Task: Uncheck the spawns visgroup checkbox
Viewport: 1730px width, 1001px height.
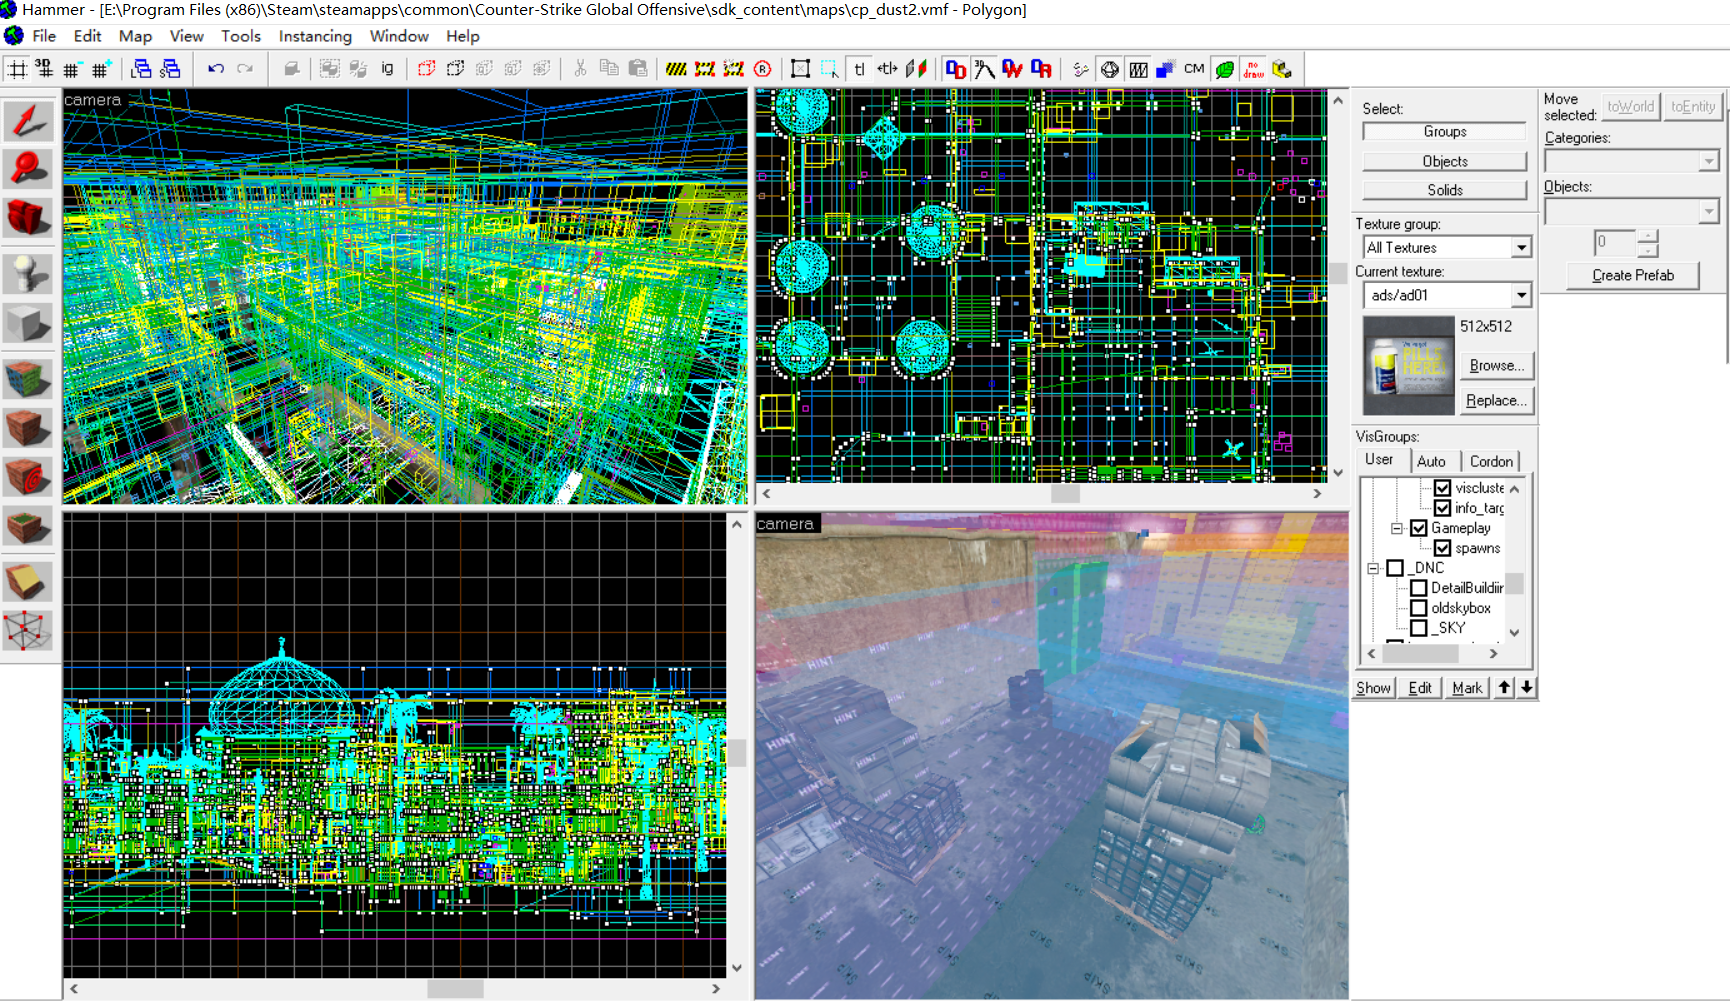Action: (x=1442, y=548)
